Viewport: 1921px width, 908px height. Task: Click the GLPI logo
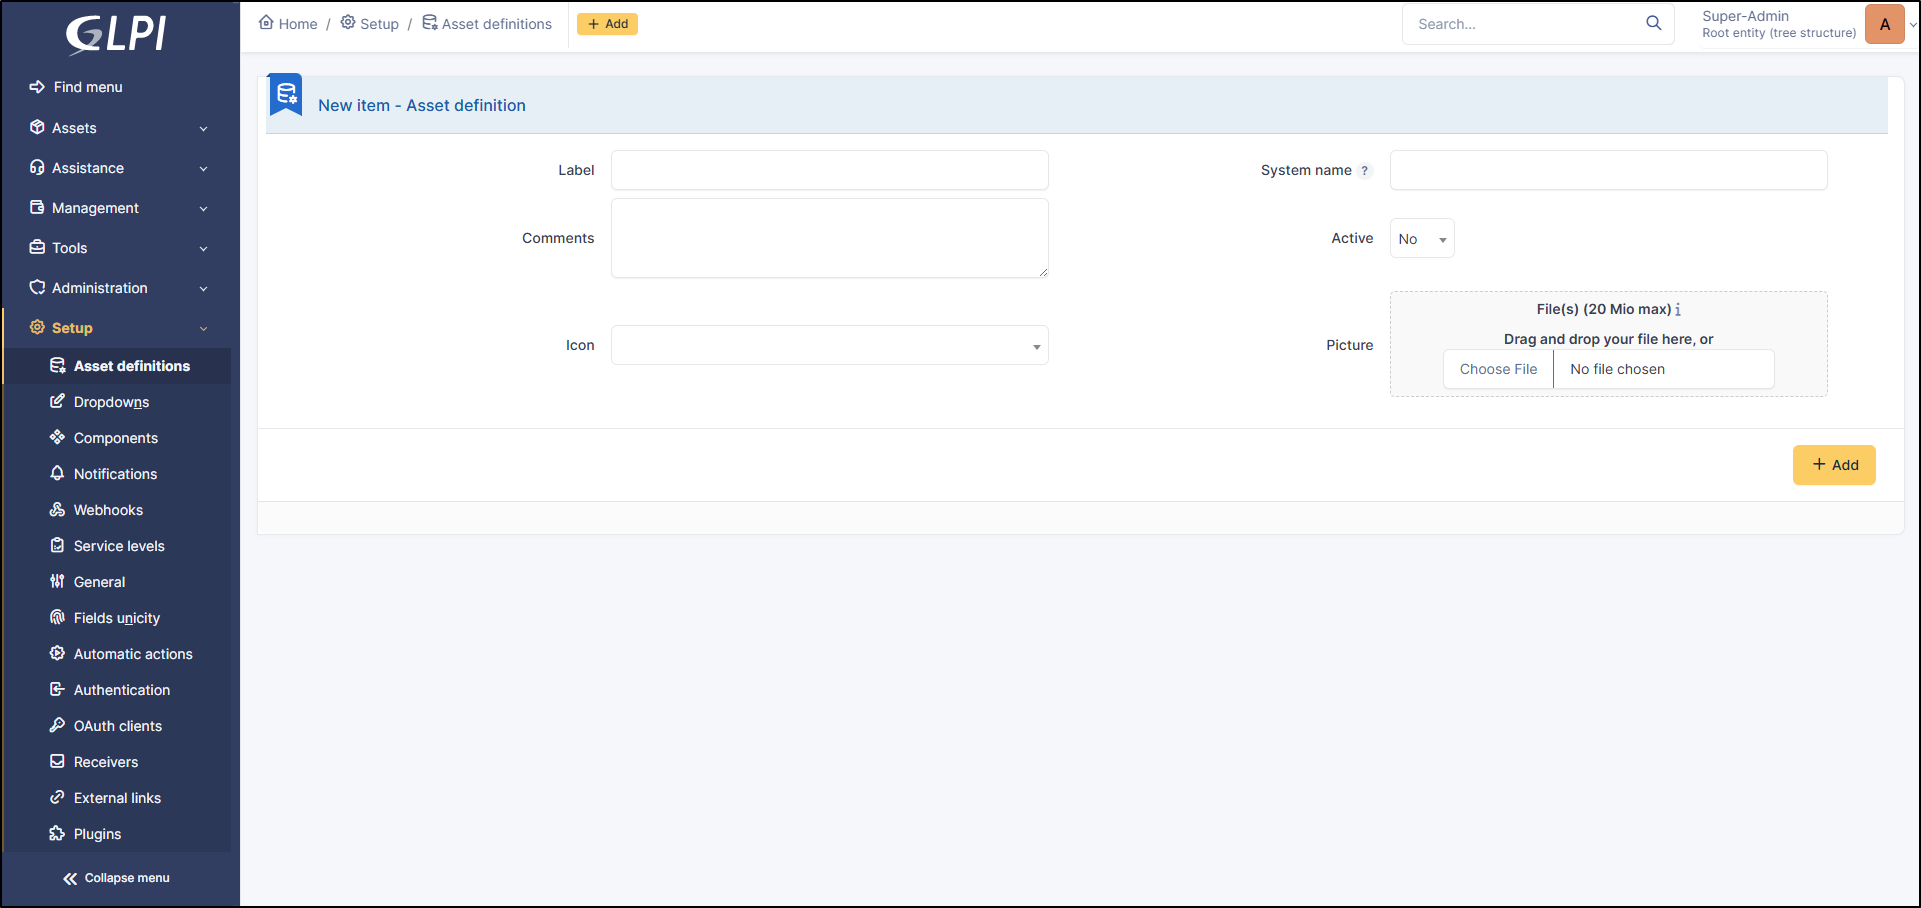(117, 33)
